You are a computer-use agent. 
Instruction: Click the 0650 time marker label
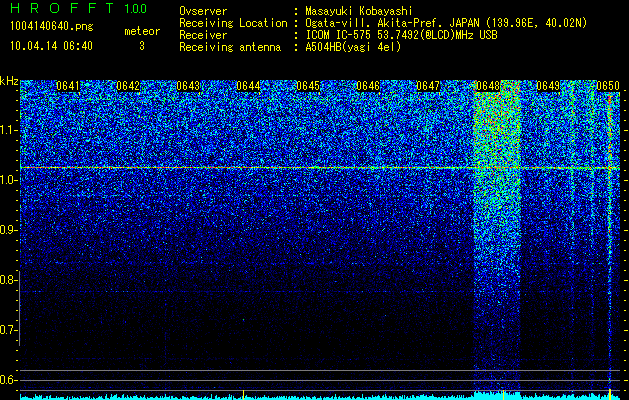click(608, 86)
